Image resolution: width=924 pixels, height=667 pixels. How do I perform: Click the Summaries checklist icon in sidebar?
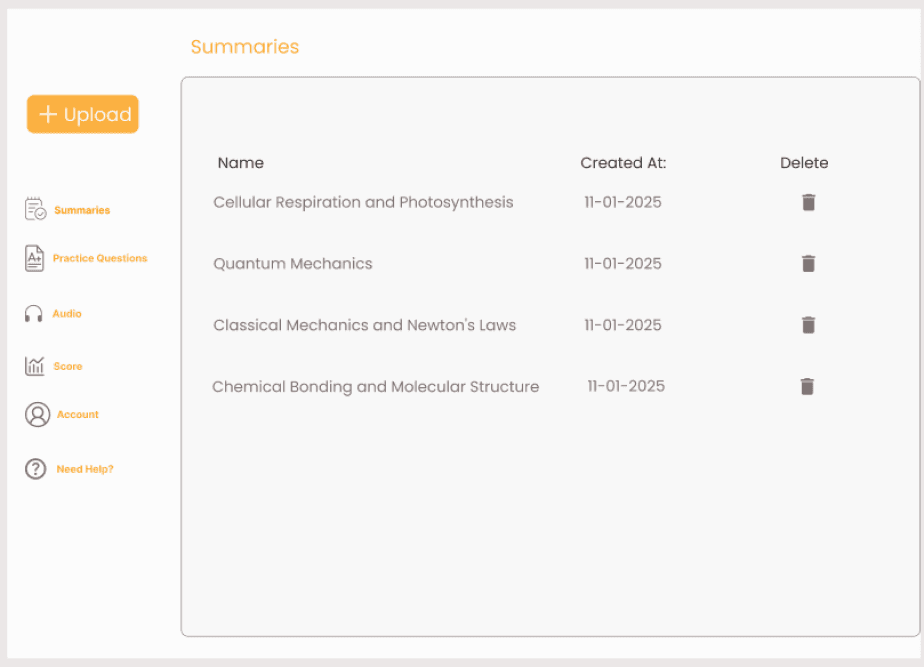(x=35, y=209)
